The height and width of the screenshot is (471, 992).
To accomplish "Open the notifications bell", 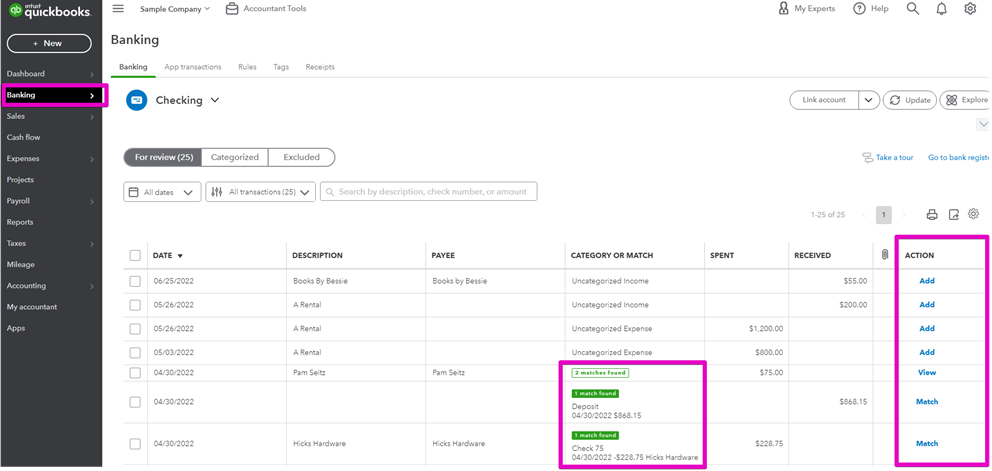I will pos(941,9).
